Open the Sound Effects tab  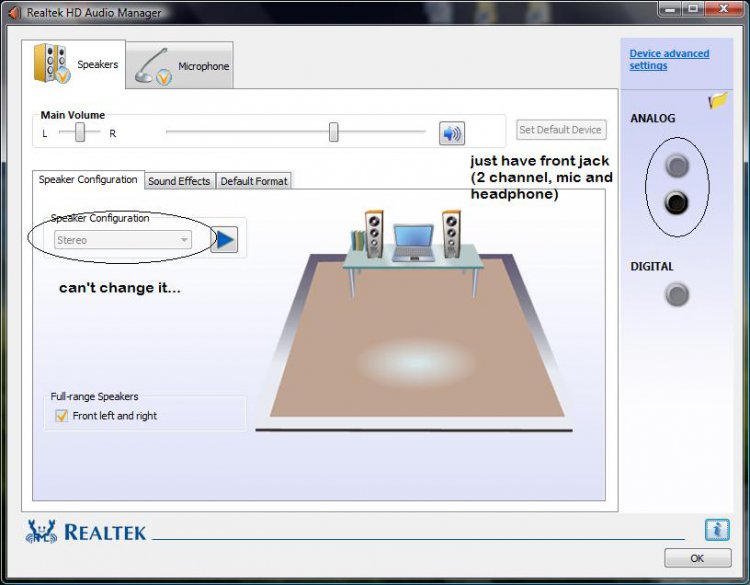tap(179, 181)
